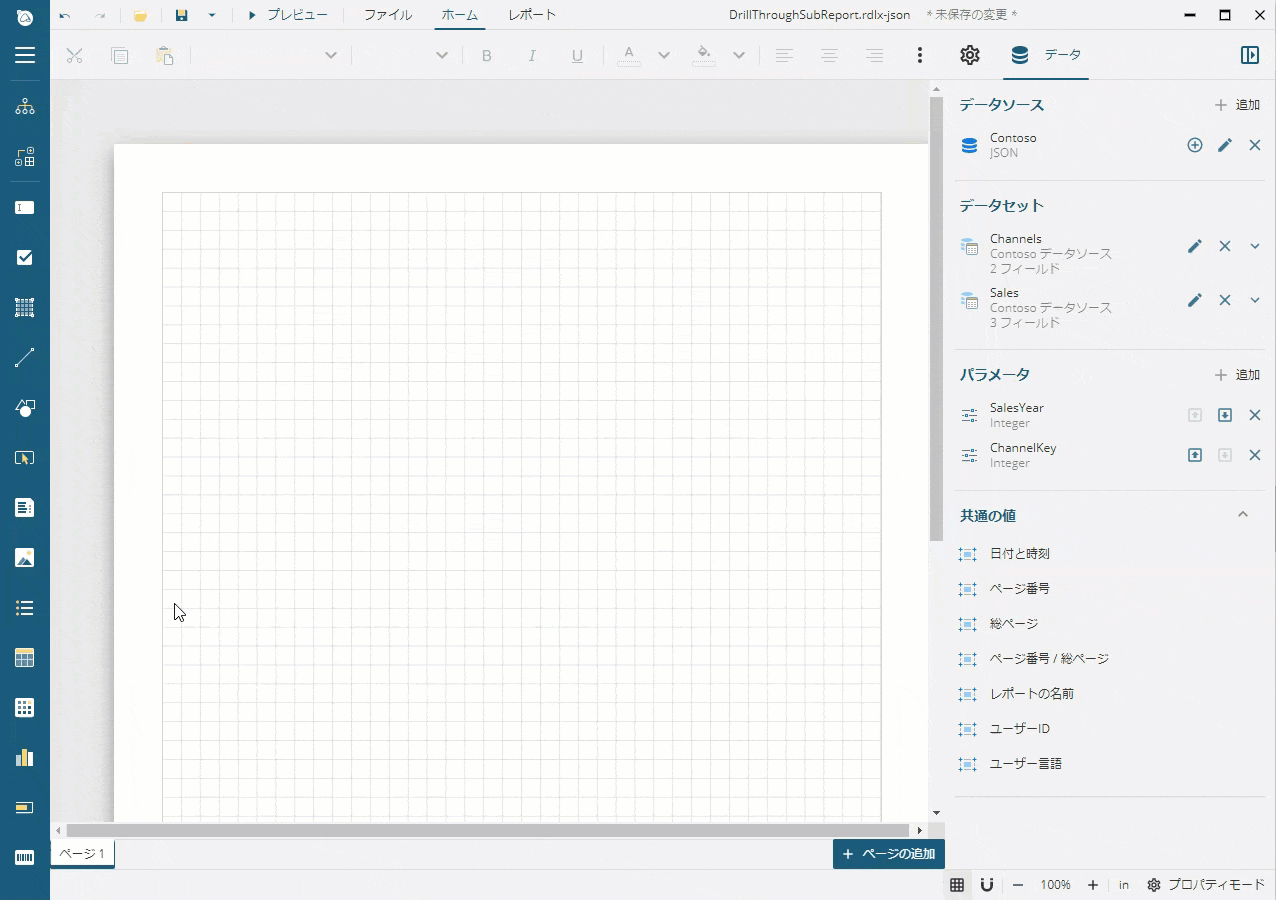Move the SalesYear parameter down
The width and height of the screenshot is (1276, 900).
coord(1225,415)
